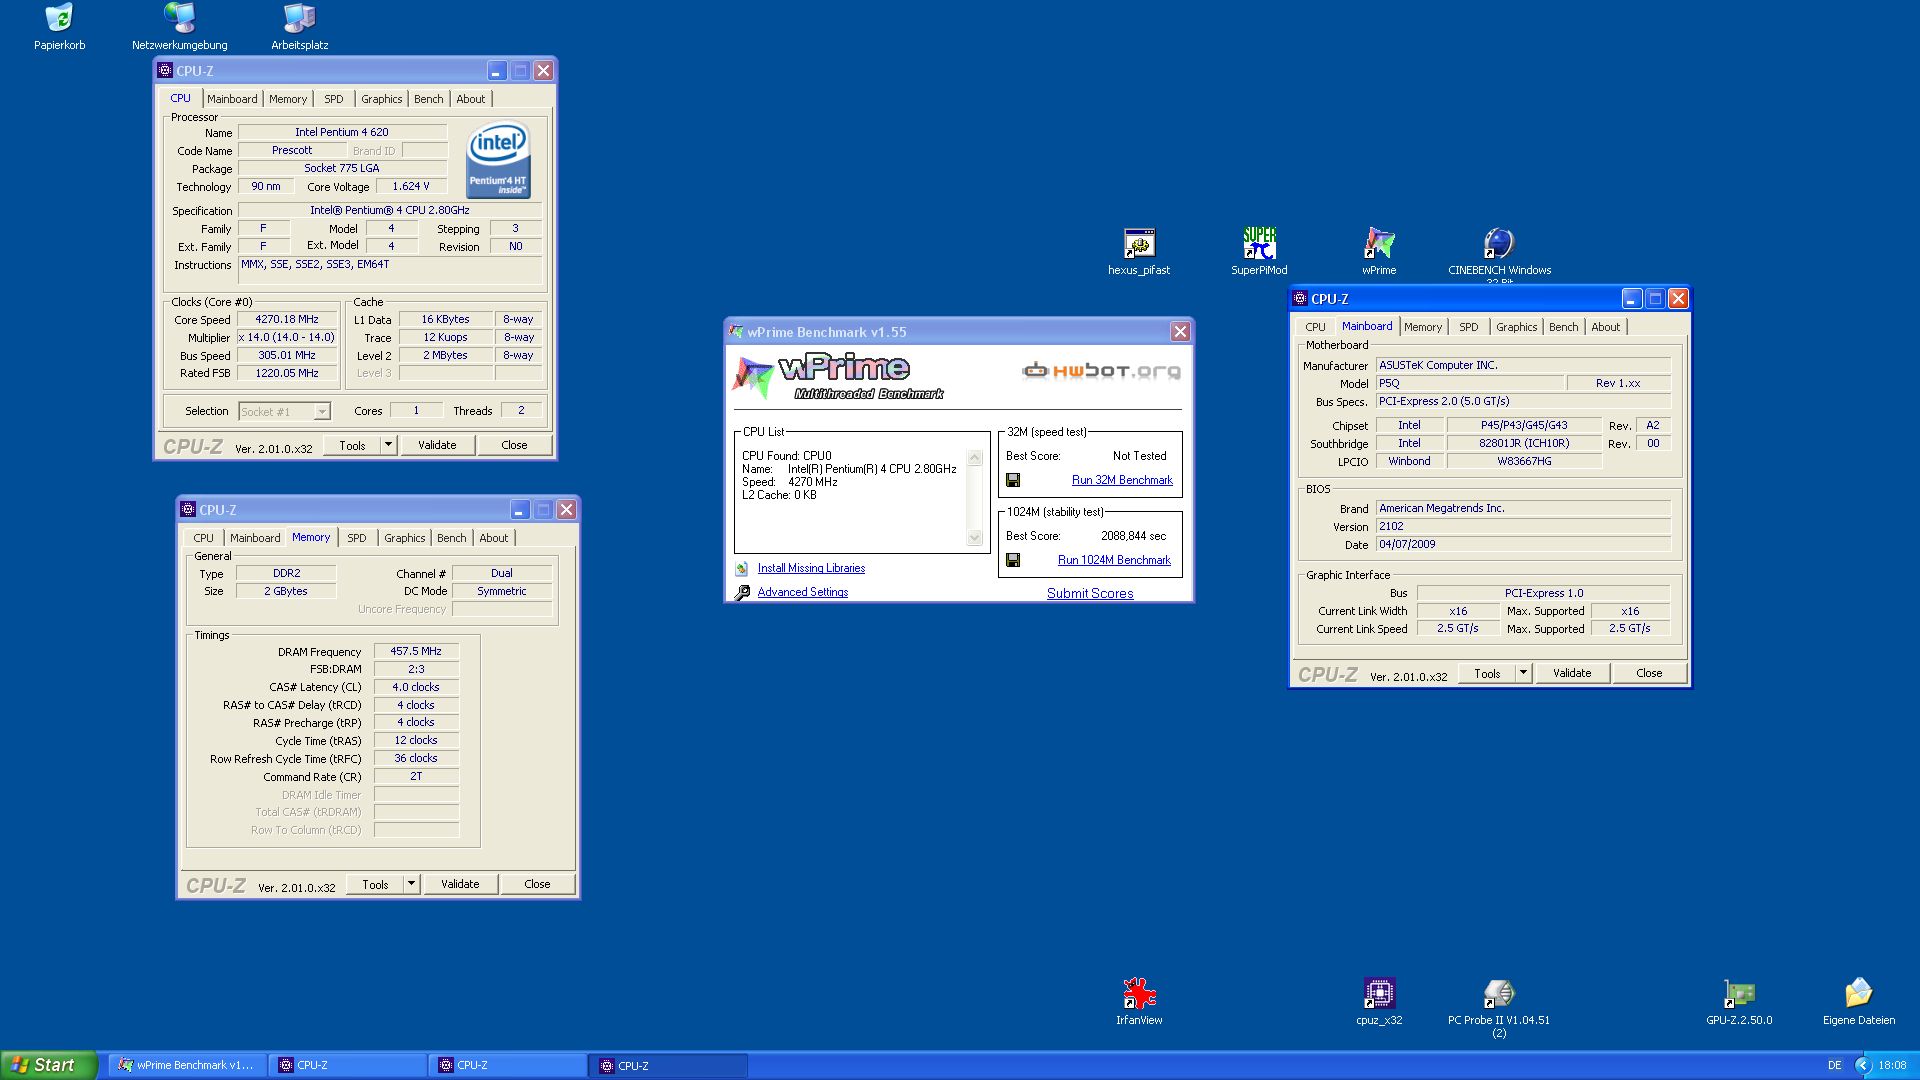1920x1080 pixels.
Task: Click the Windows Start button
Action: point(48,1065)
